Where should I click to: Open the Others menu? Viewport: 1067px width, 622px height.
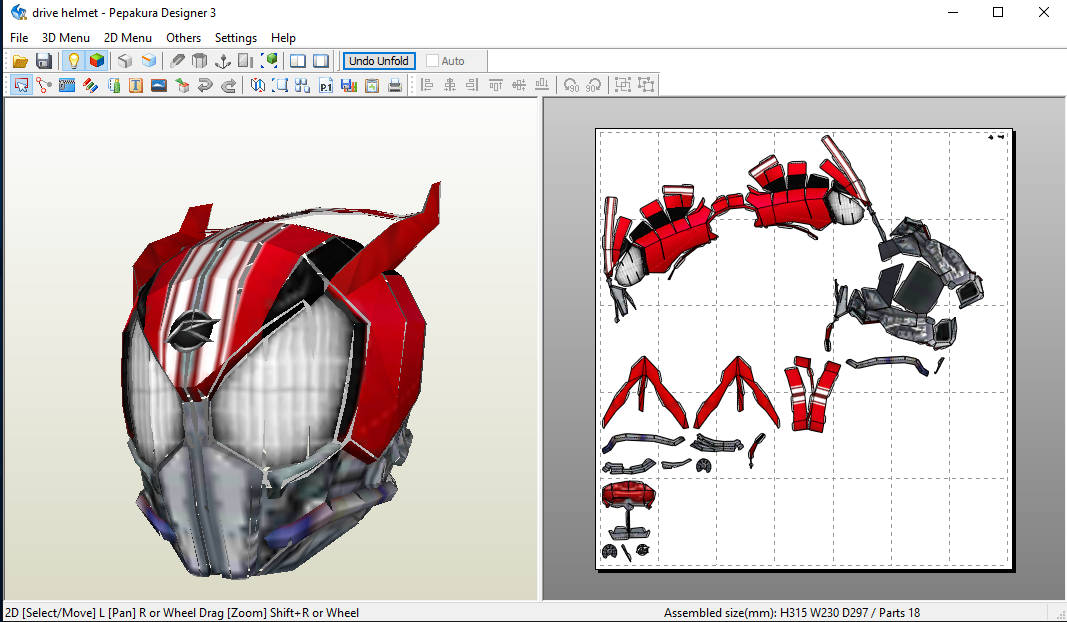pos(184,38)
